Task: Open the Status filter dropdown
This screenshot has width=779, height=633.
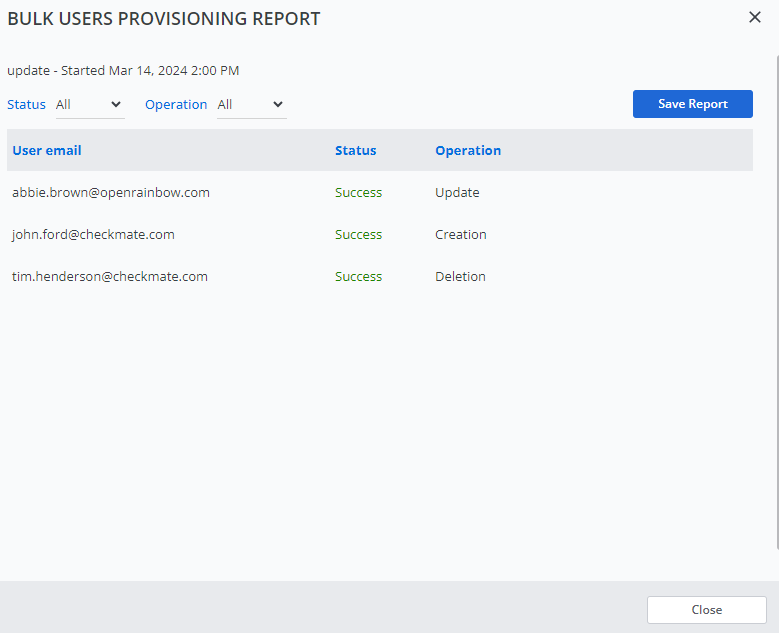Action: (x=89, y=105)
